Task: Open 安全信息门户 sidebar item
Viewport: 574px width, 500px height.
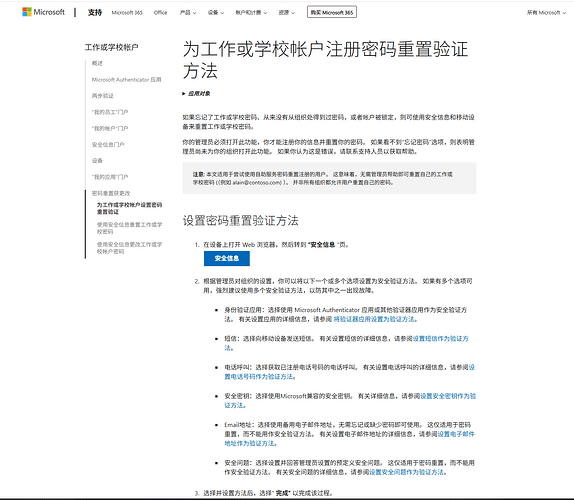Action: click(108, 144)
